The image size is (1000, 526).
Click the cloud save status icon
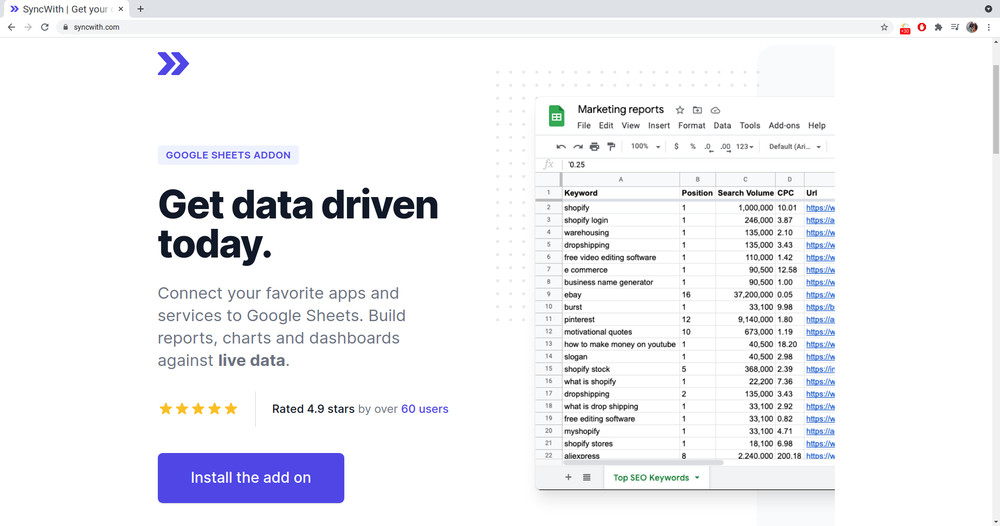coord(715,110)
